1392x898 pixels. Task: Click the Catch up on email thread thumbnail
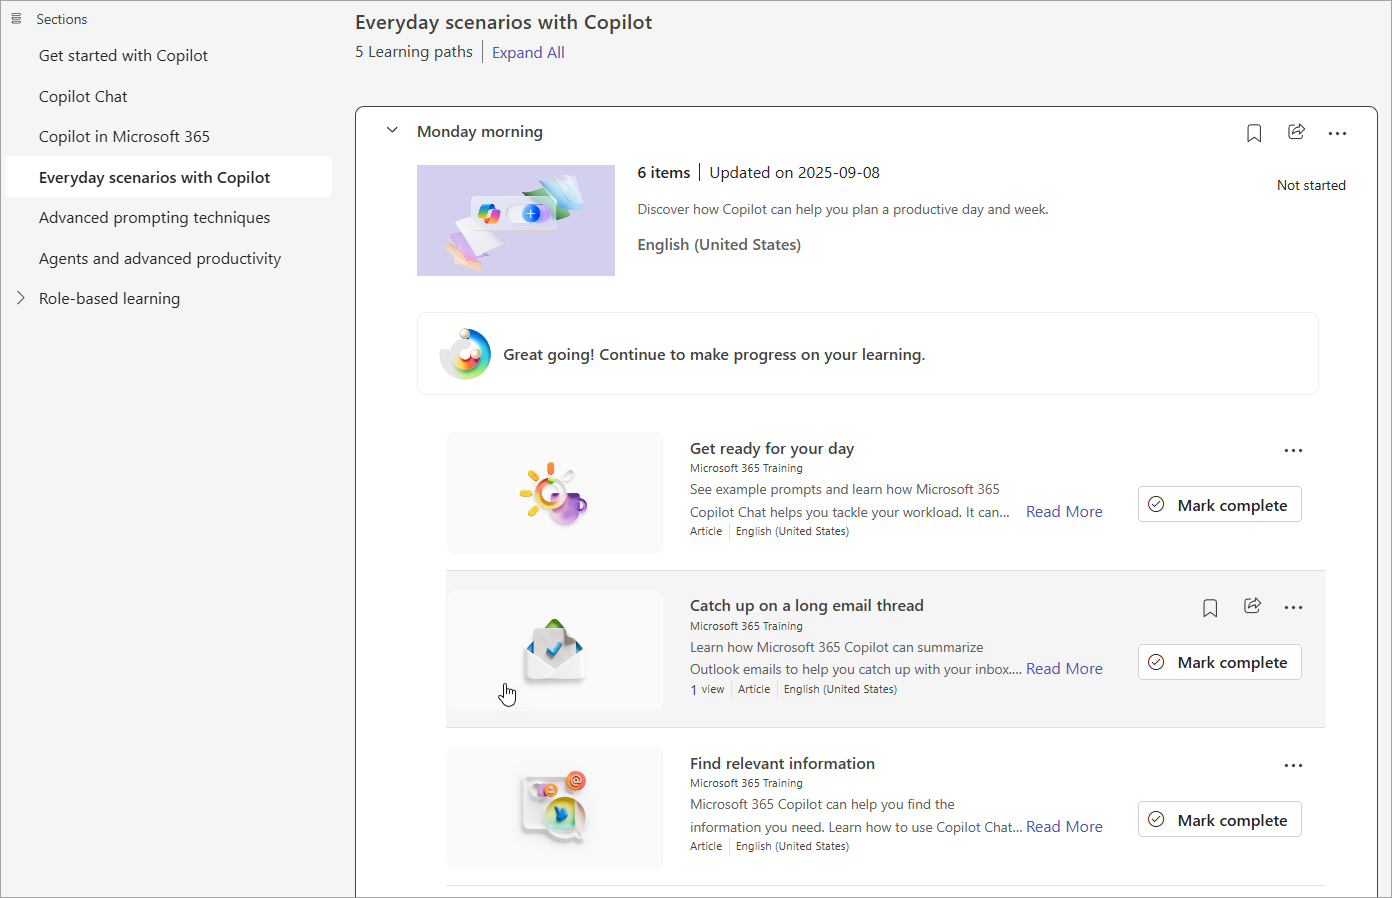555,650
